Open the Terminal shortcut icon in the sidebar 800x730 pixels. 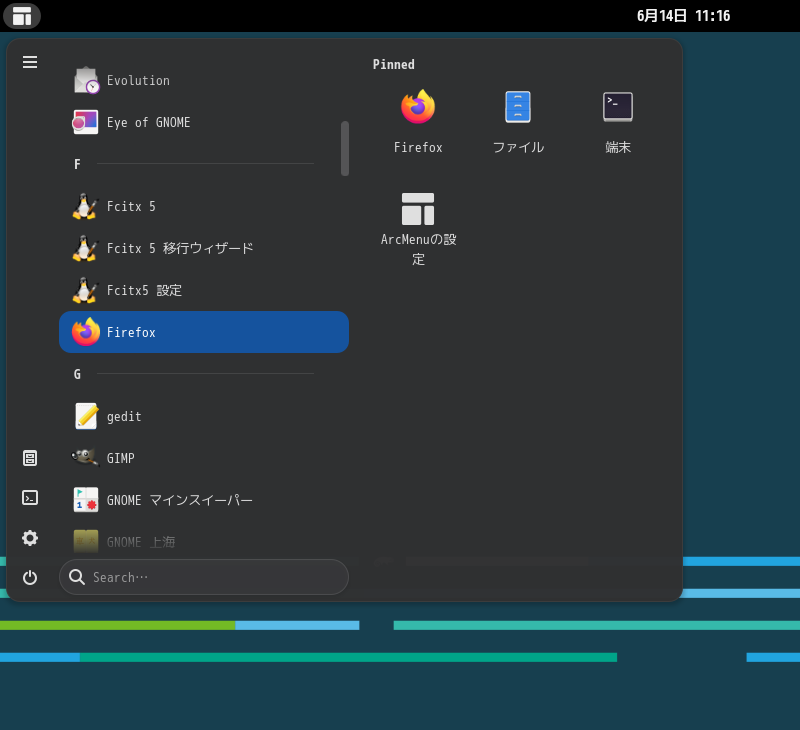tap(30, 498)
